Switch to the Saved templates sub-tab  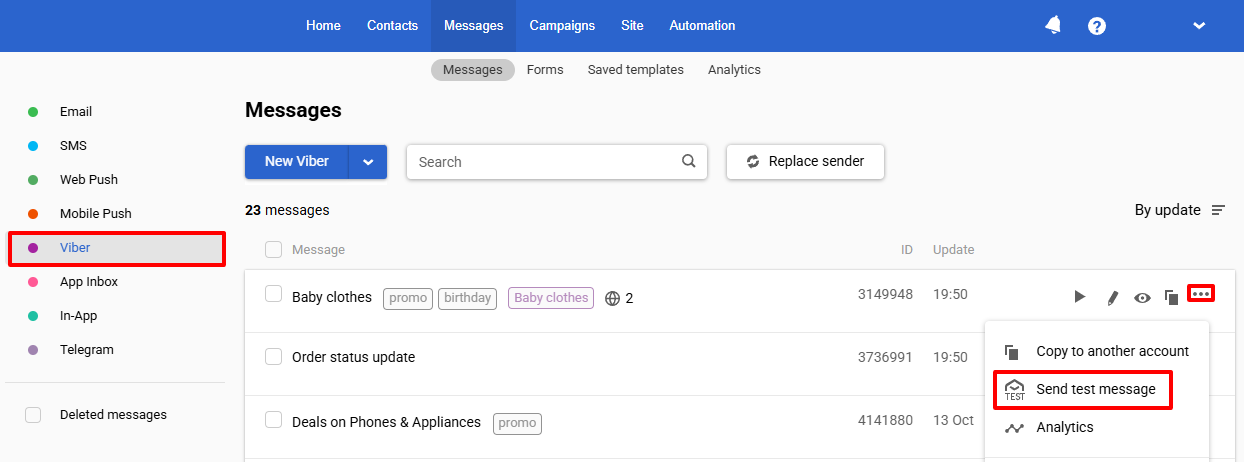point(636,70)
